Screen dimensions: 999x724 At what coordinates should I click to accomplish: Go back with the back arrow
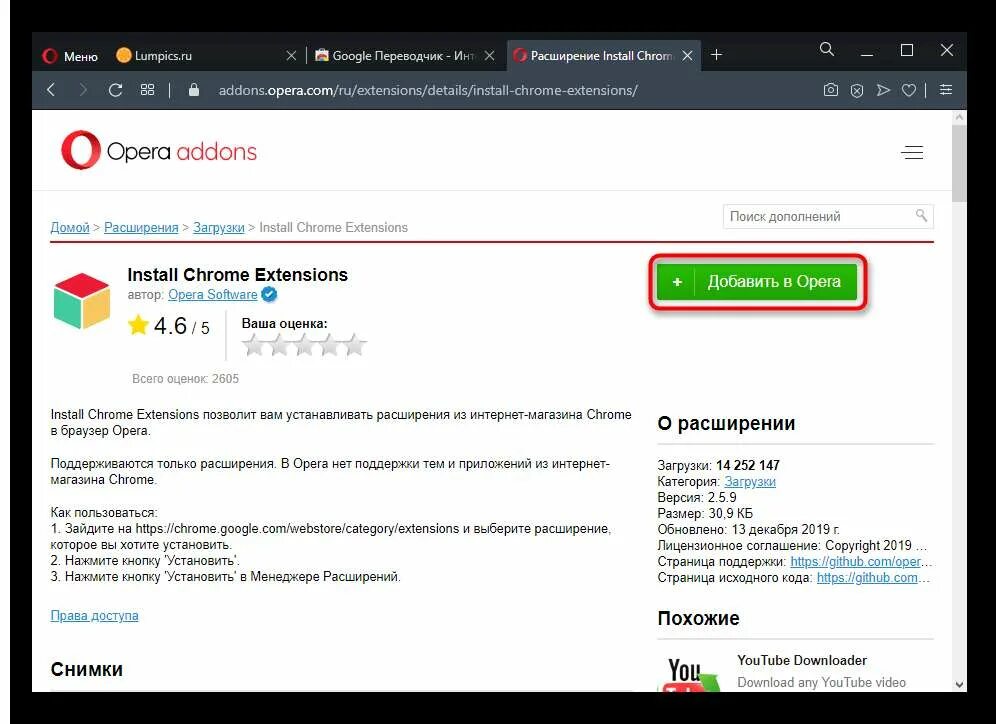51,90
